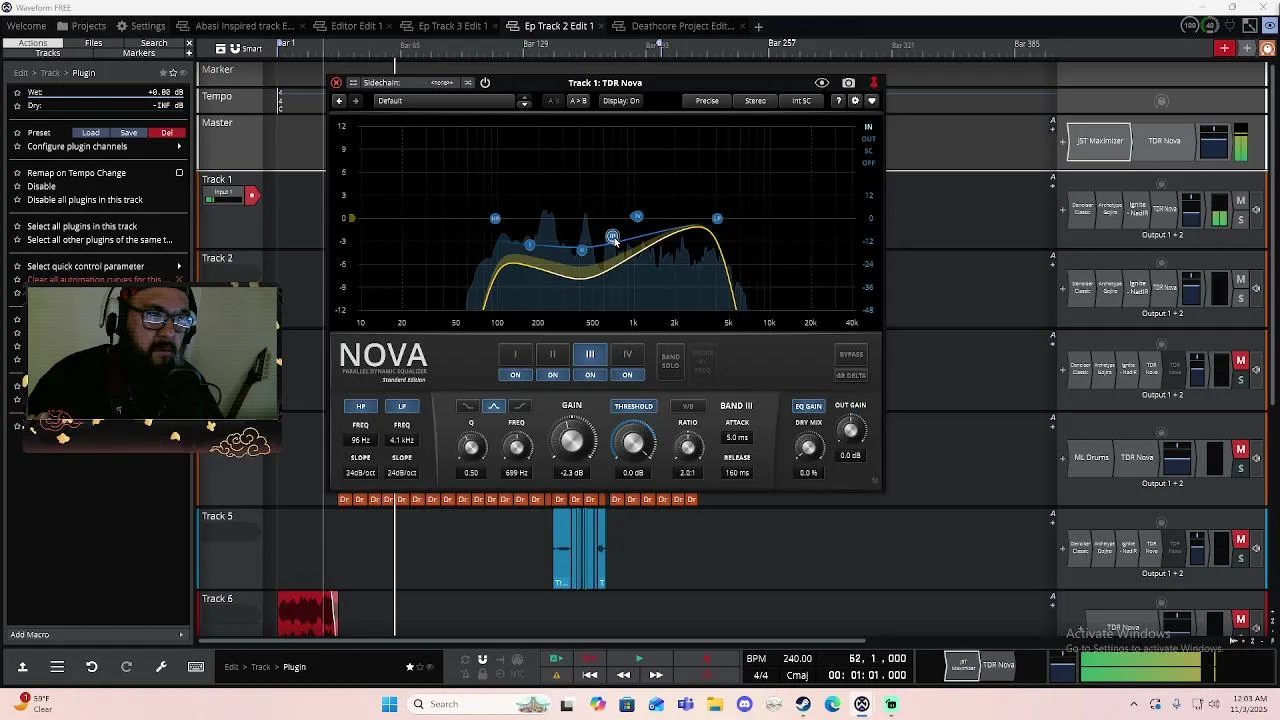Click the Precise mode button
The height and width of the screenshot is (720, 1280).
(707, 101)
